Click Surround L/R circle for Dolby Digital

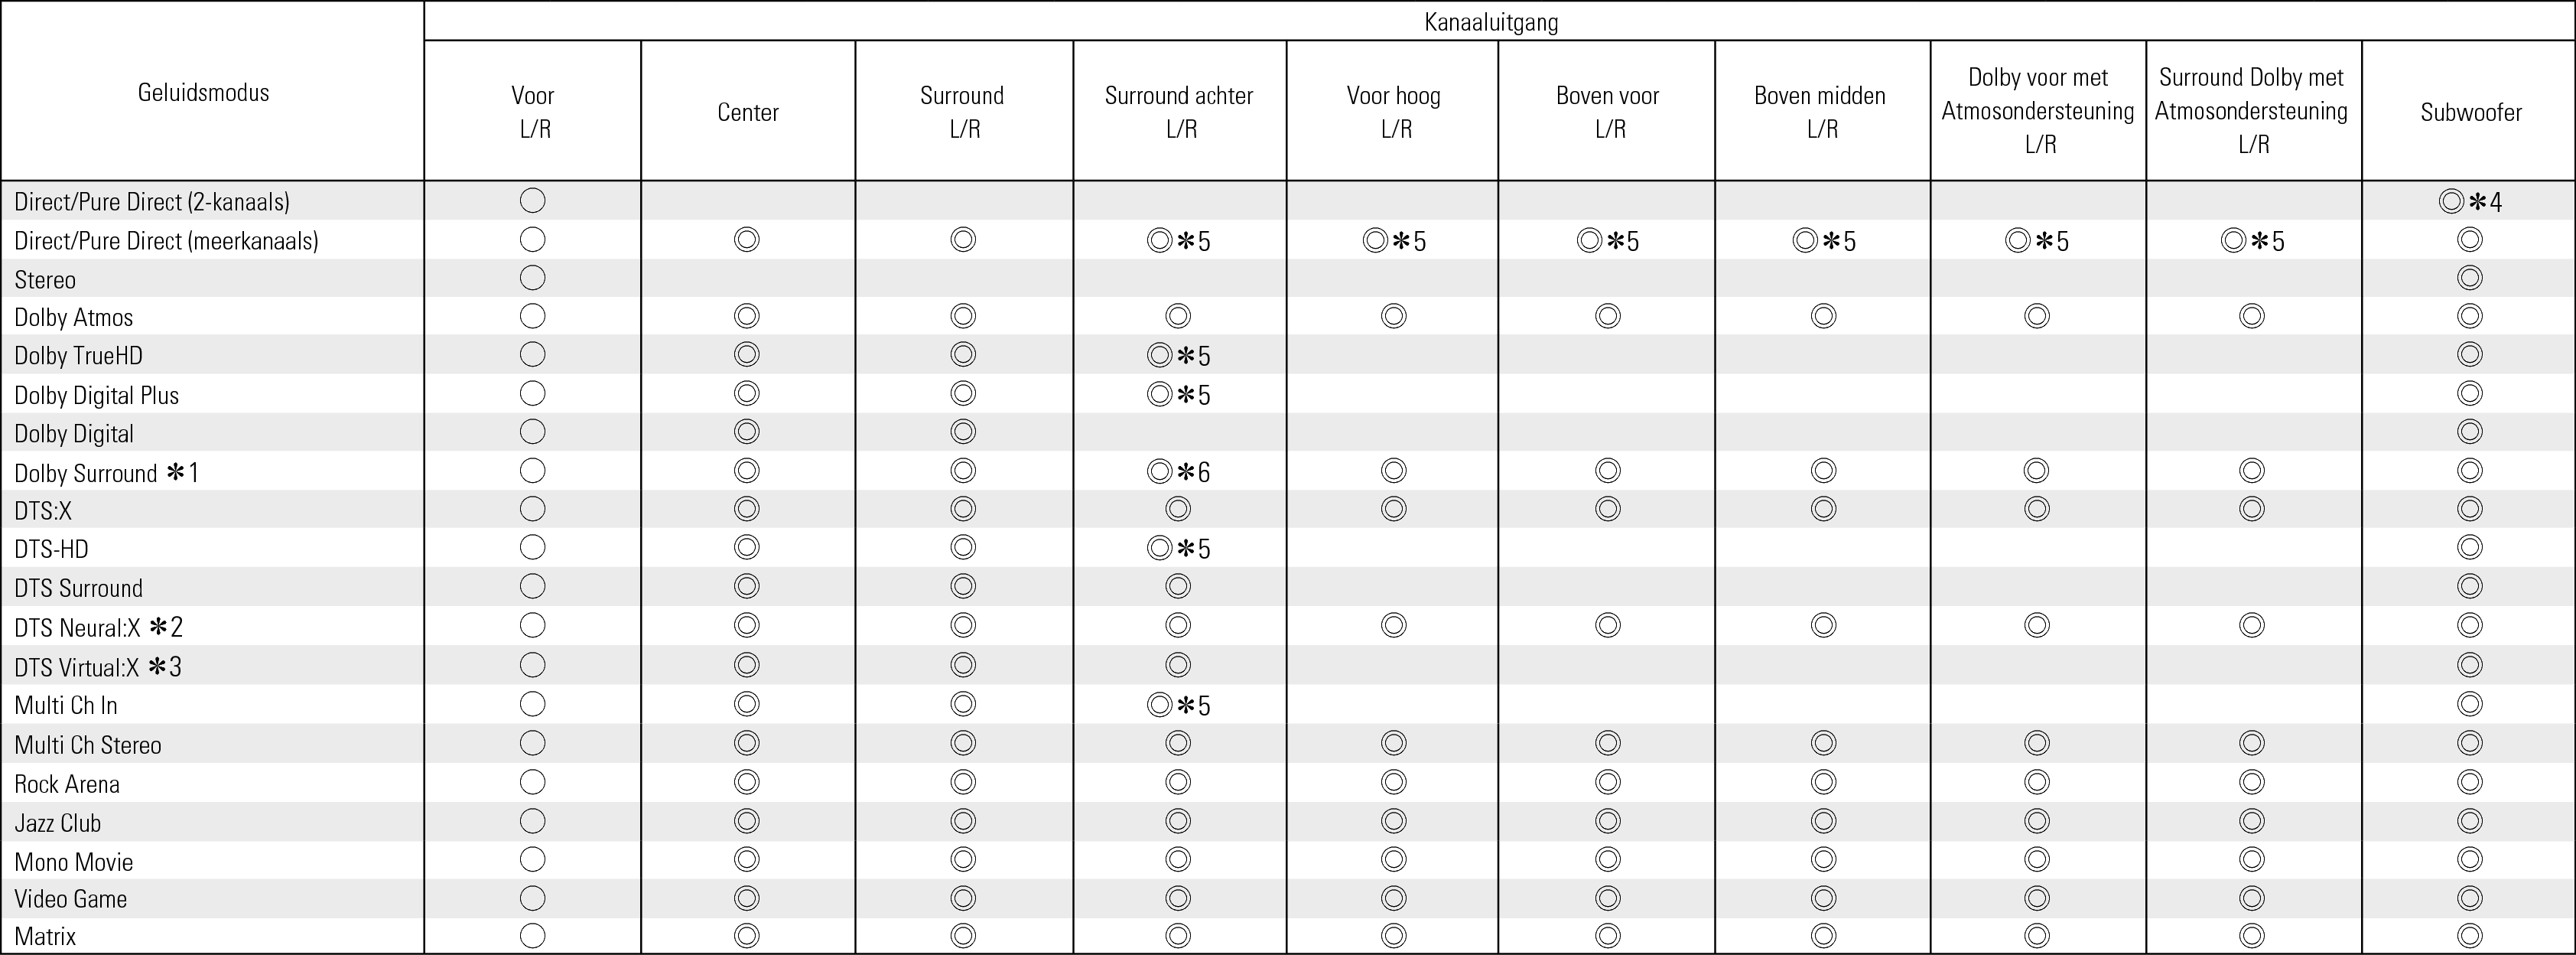(963, 432)
